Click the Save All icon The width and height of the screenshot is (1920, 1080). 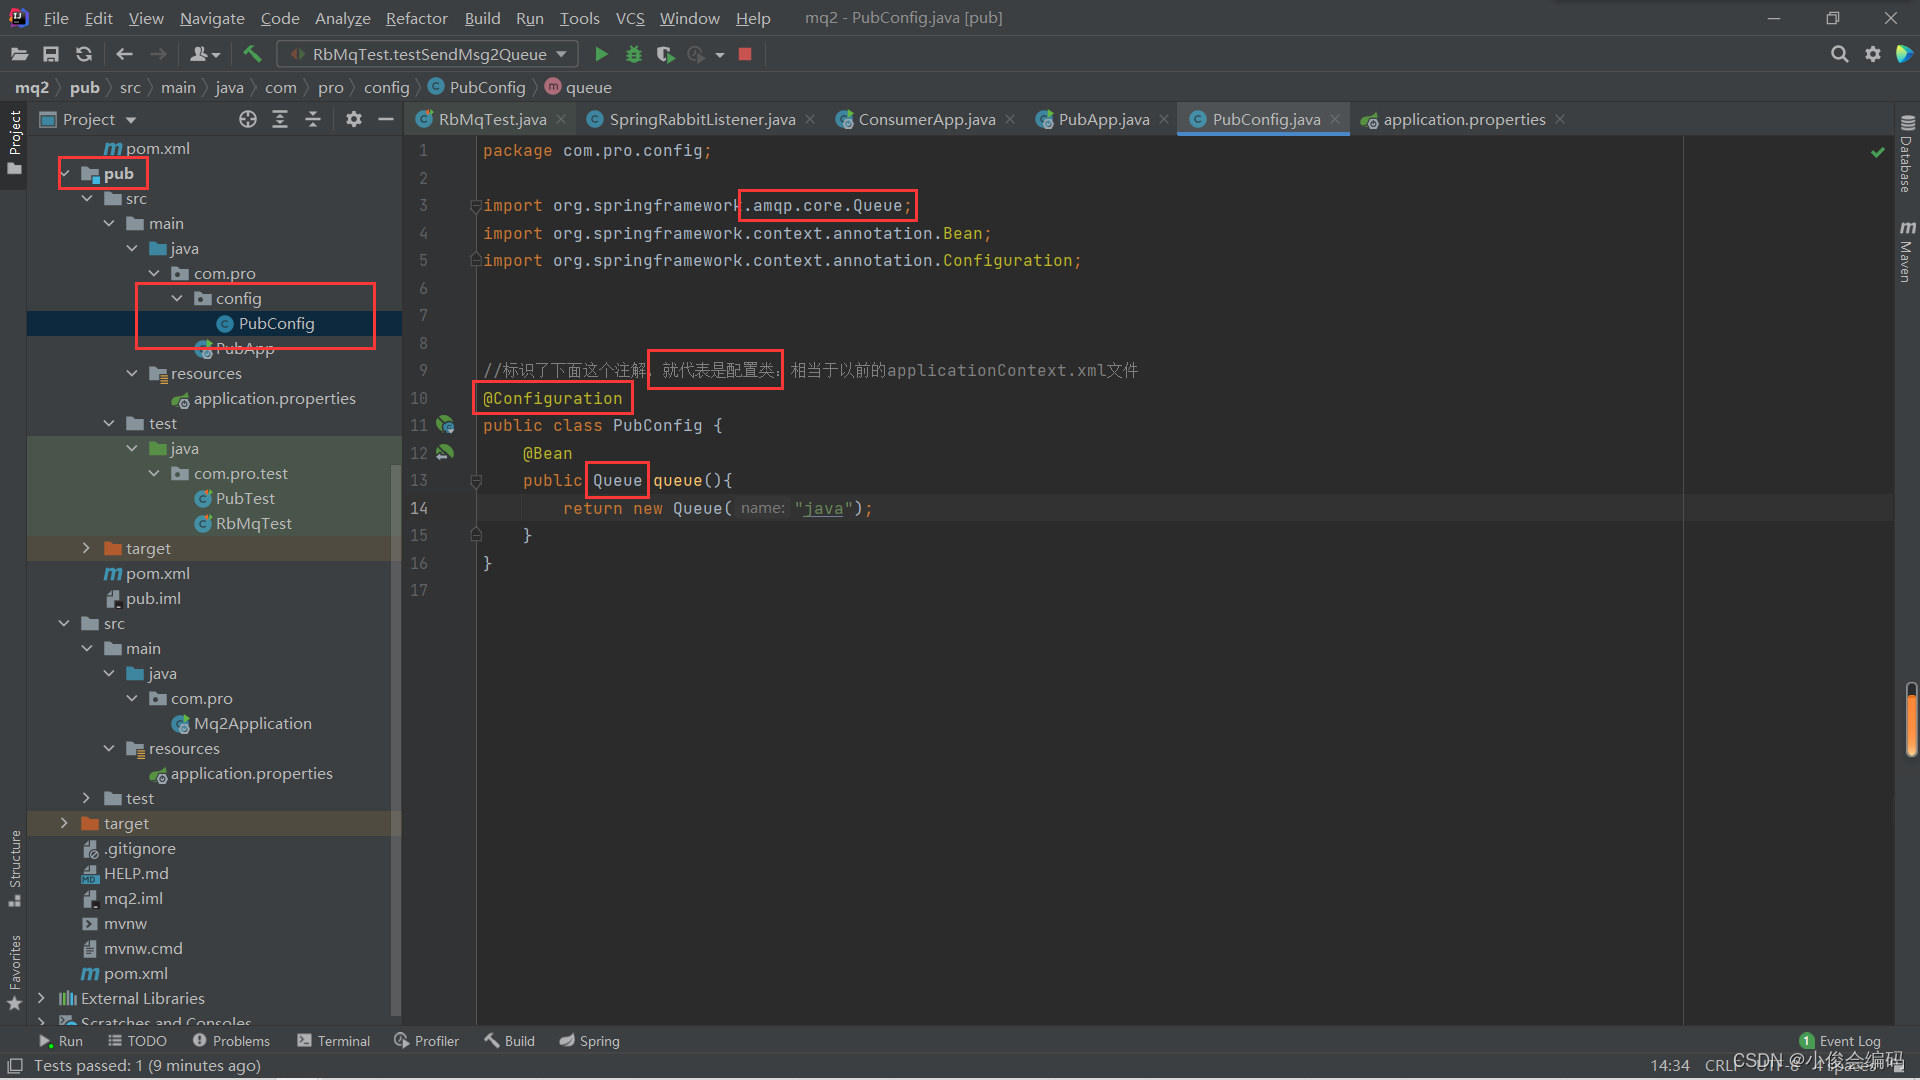tap(51, 54)
